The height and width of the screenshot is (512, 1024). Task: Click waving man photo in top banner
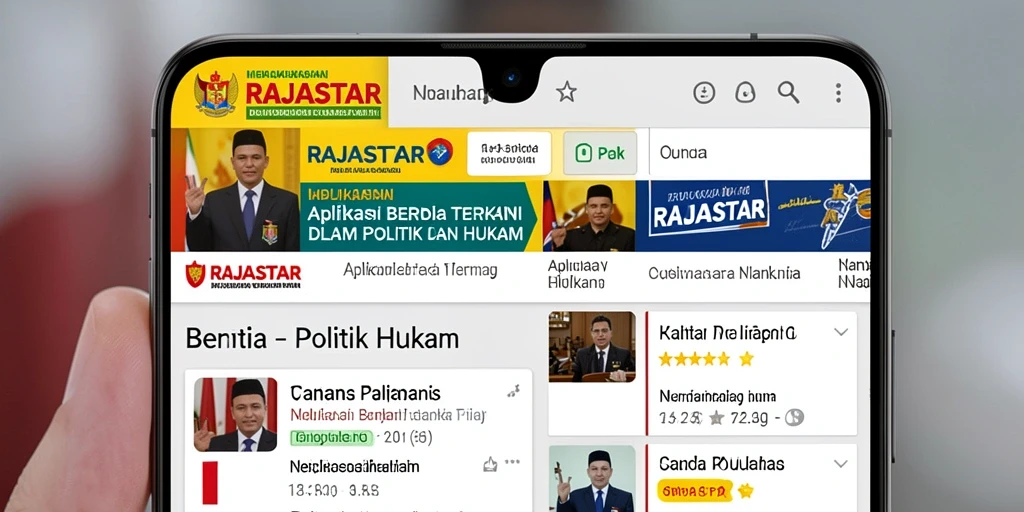coord(235,190)
